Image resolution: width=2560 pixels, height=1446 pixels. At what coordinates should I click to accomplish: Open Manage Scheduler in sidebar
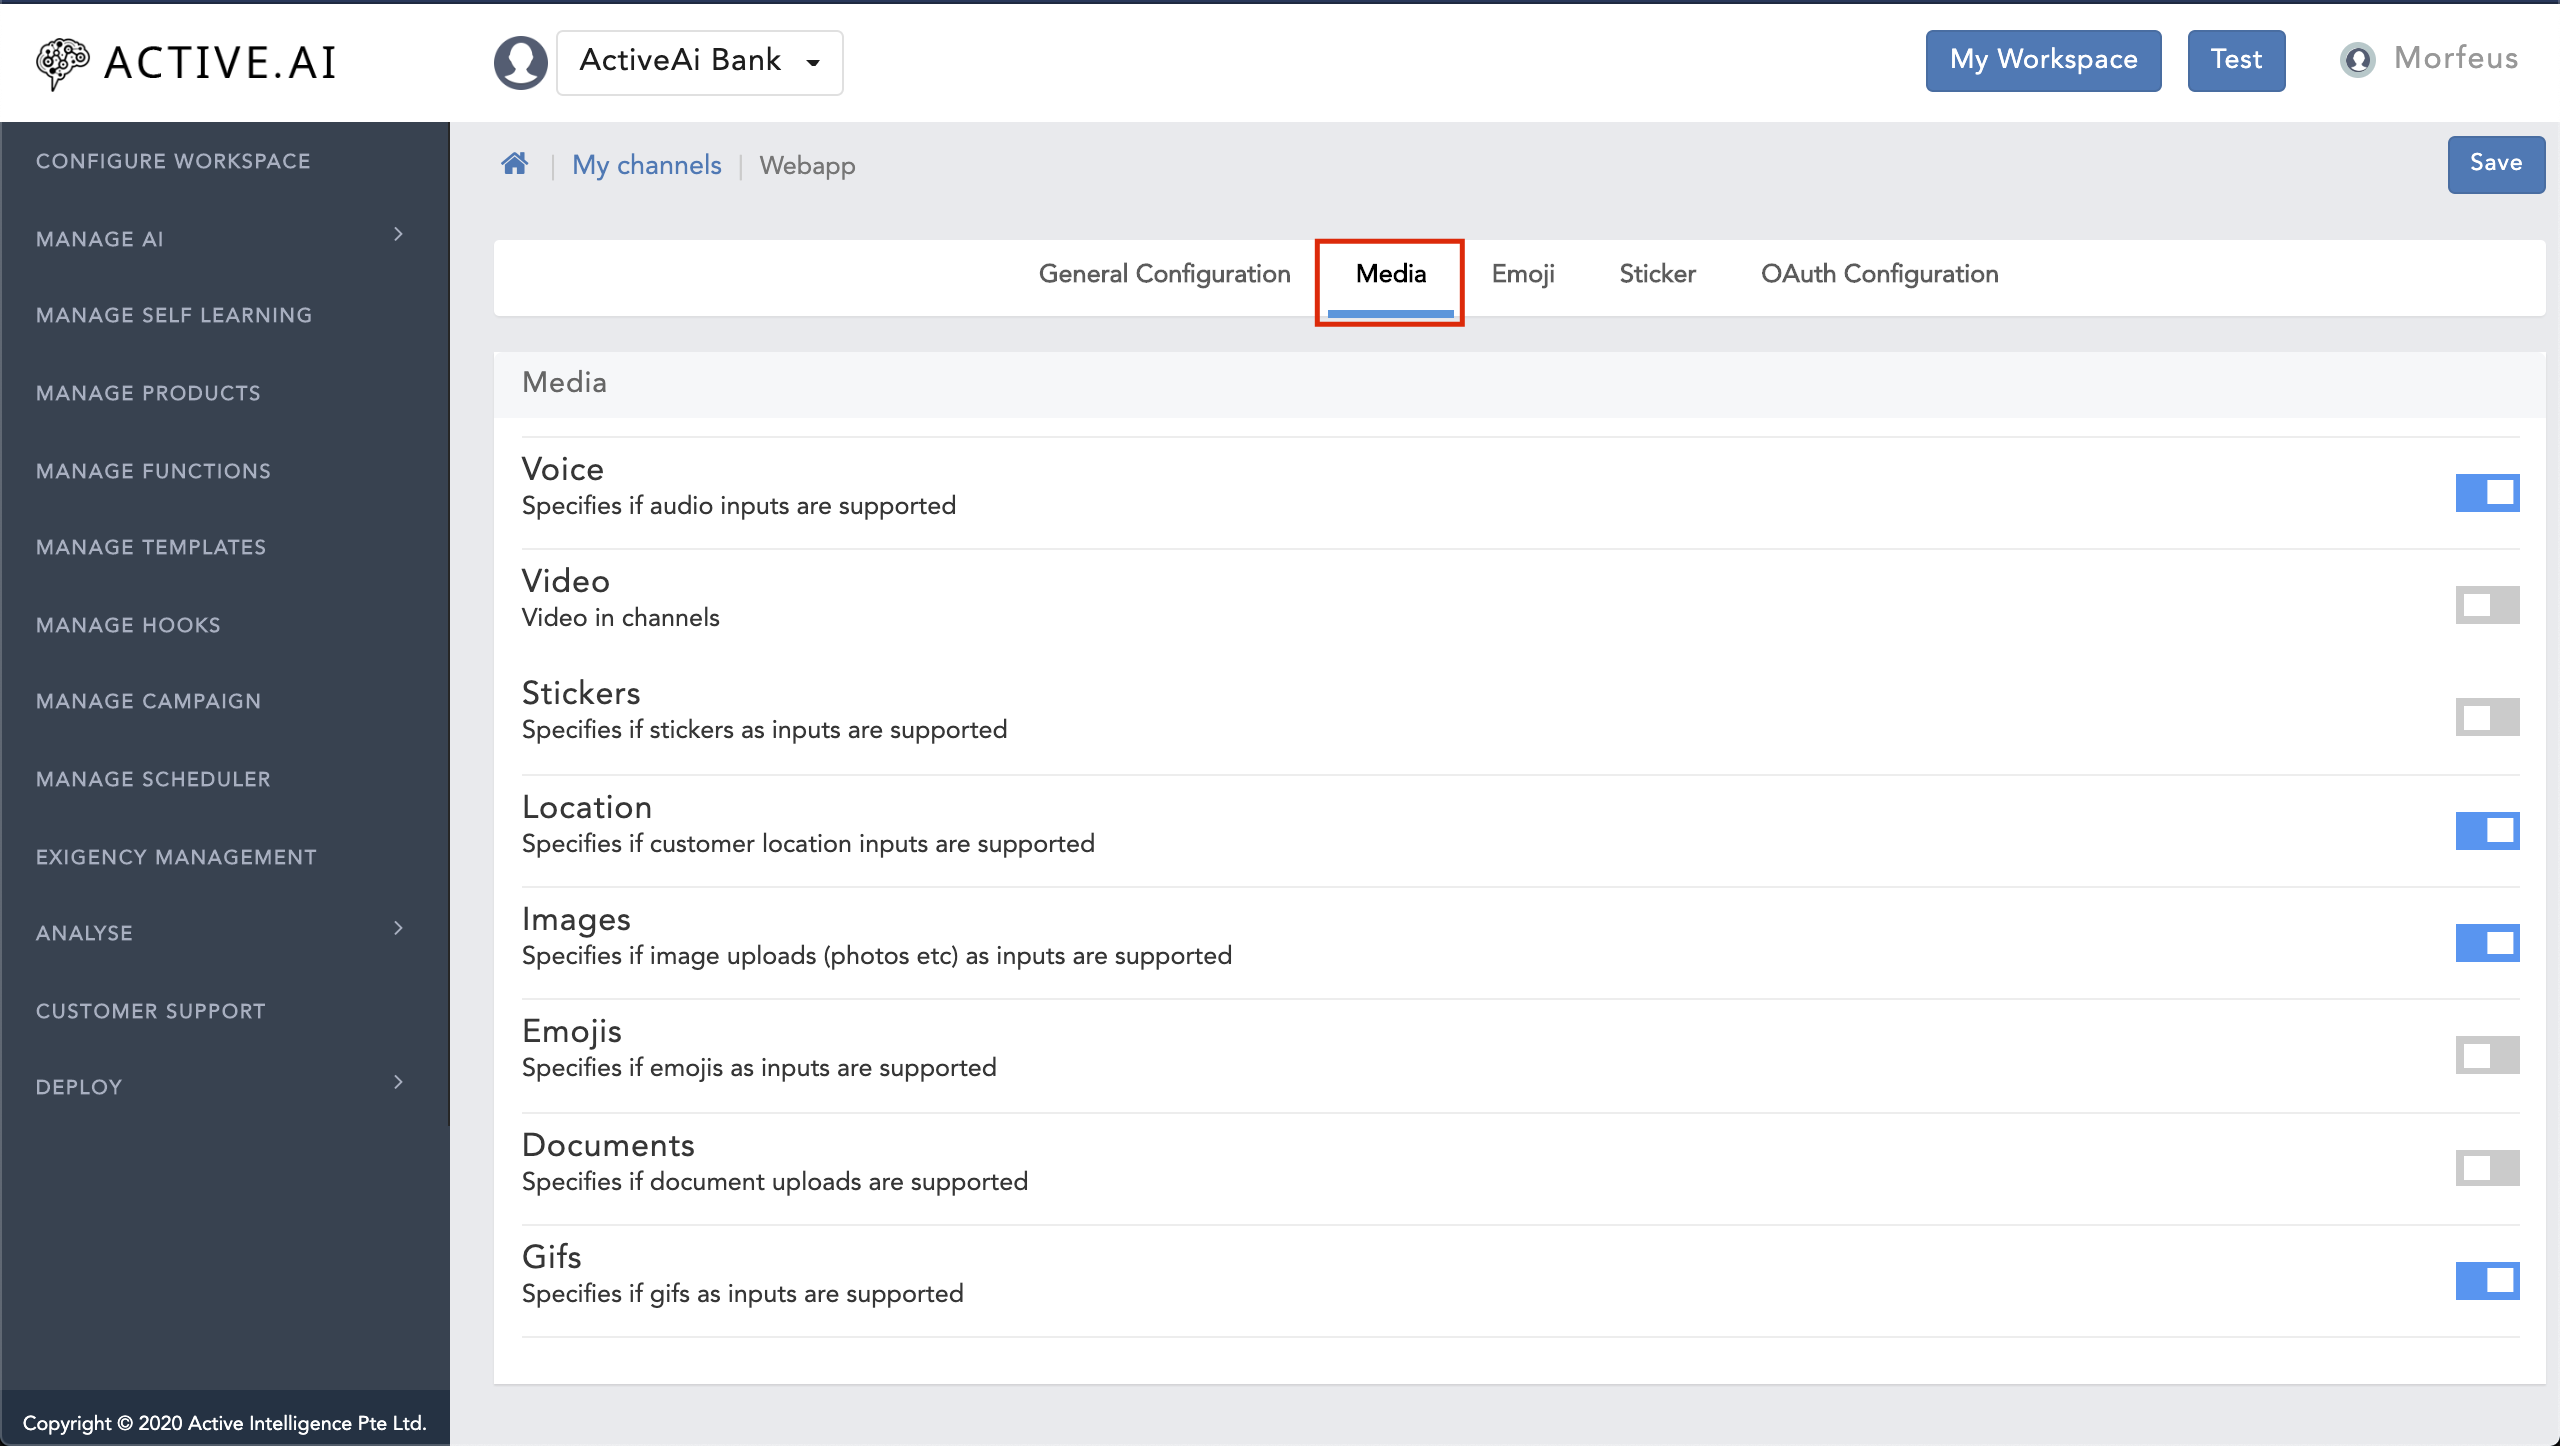click(153, 779)
